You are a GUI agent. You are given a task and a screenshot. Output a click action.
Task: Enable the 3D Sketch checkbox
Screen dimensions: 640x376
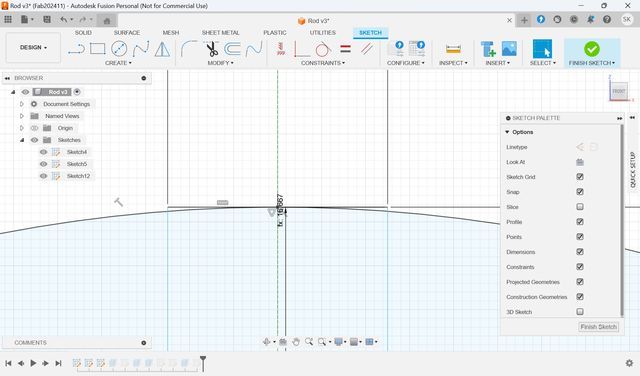click(580, 312)
